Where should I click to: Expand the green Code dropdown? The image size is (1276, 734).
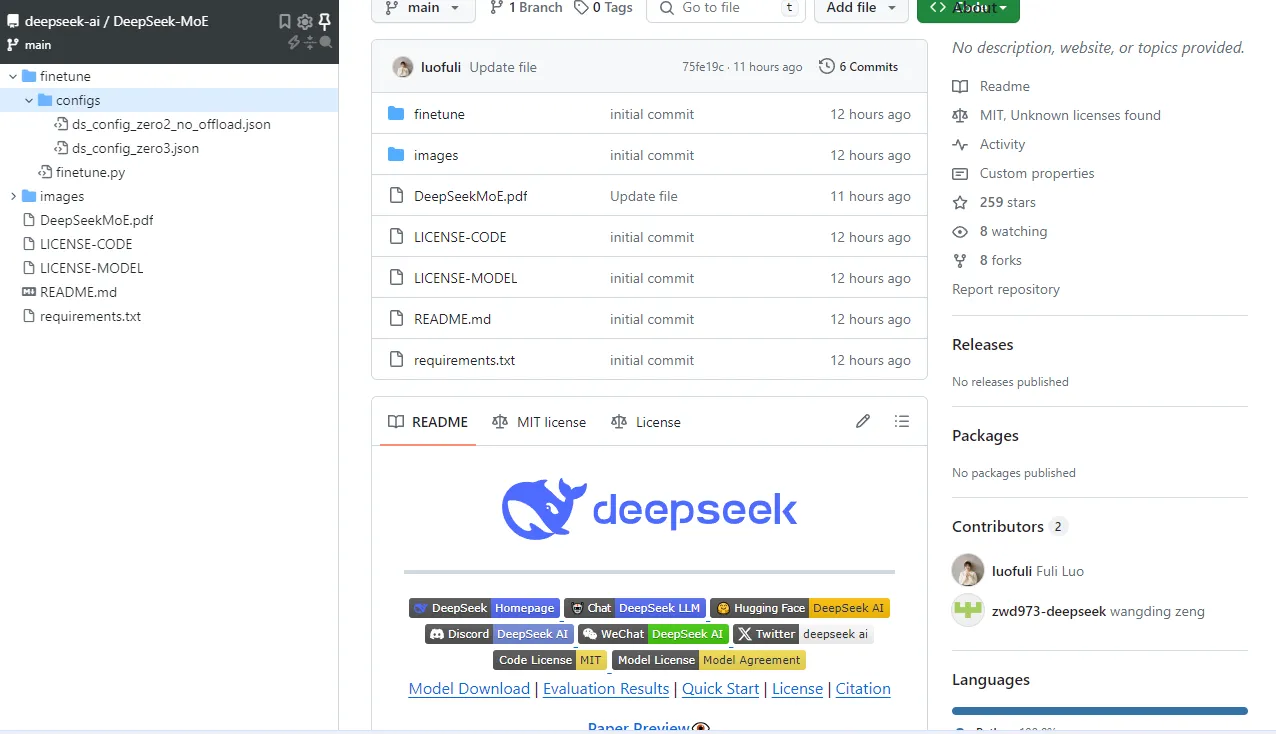[968, 8]
